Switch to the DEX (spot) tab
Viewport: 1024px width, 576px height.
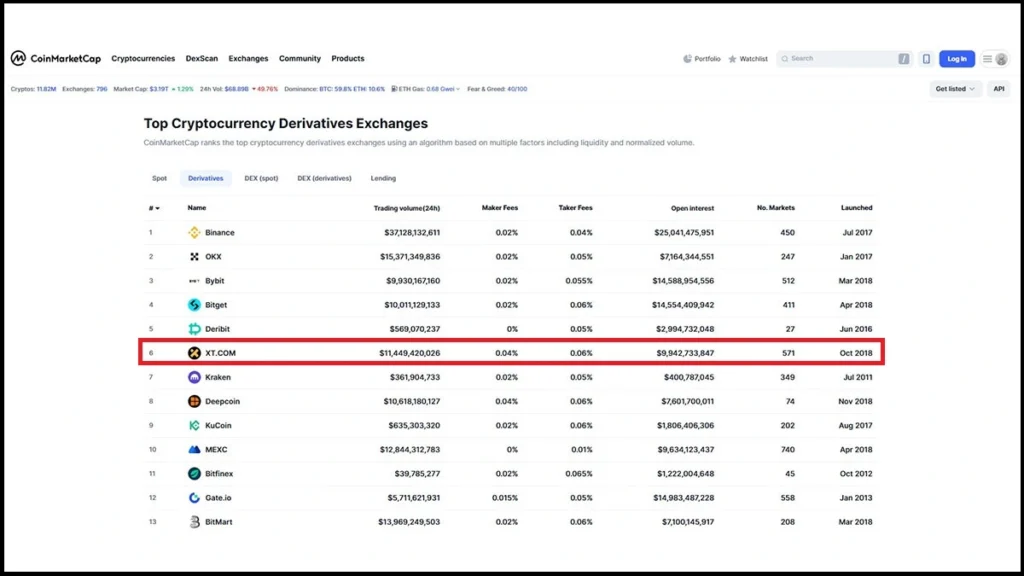[261, 178]
